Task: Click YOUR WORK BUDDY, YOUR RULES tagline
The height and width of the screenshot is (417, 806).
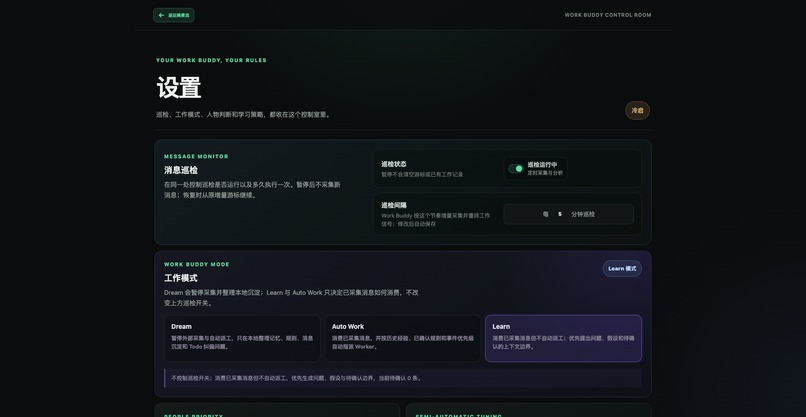Action: (211, 60)
